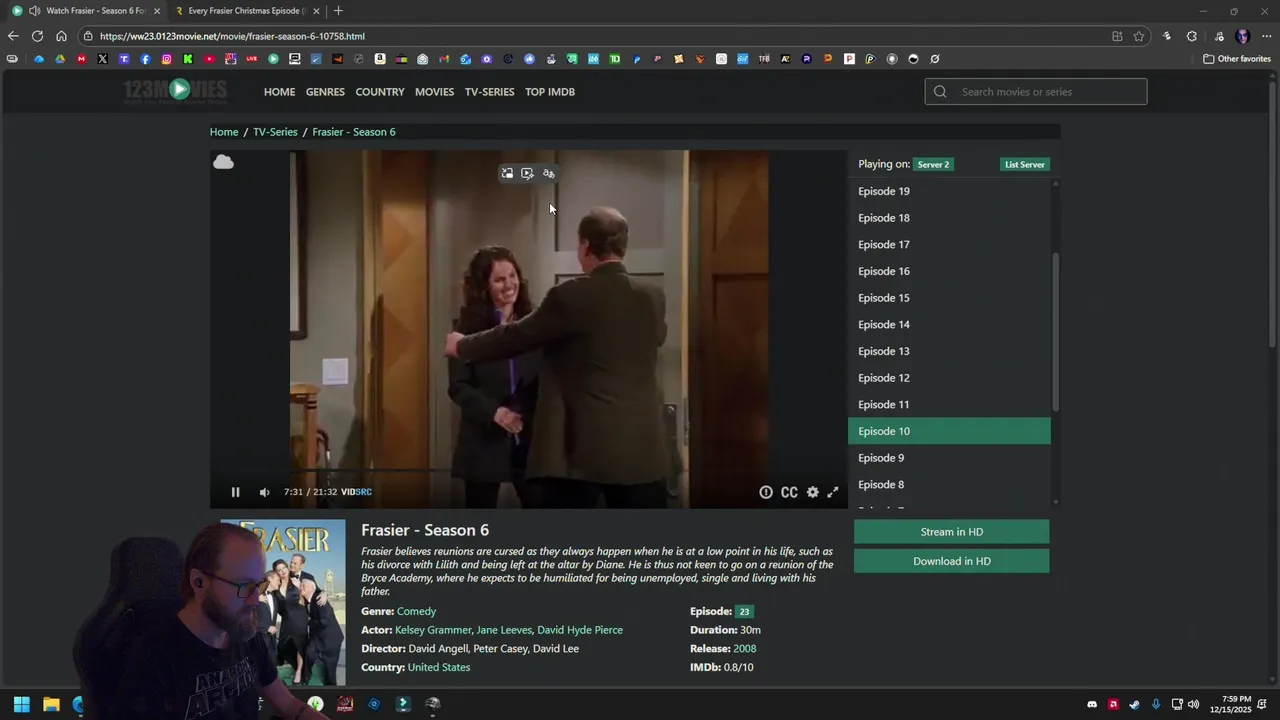Open Kelsey Grammer actor link
The width and height of the screenshot is (1280, 720).
pyautogui.click(x=433, y=630)
